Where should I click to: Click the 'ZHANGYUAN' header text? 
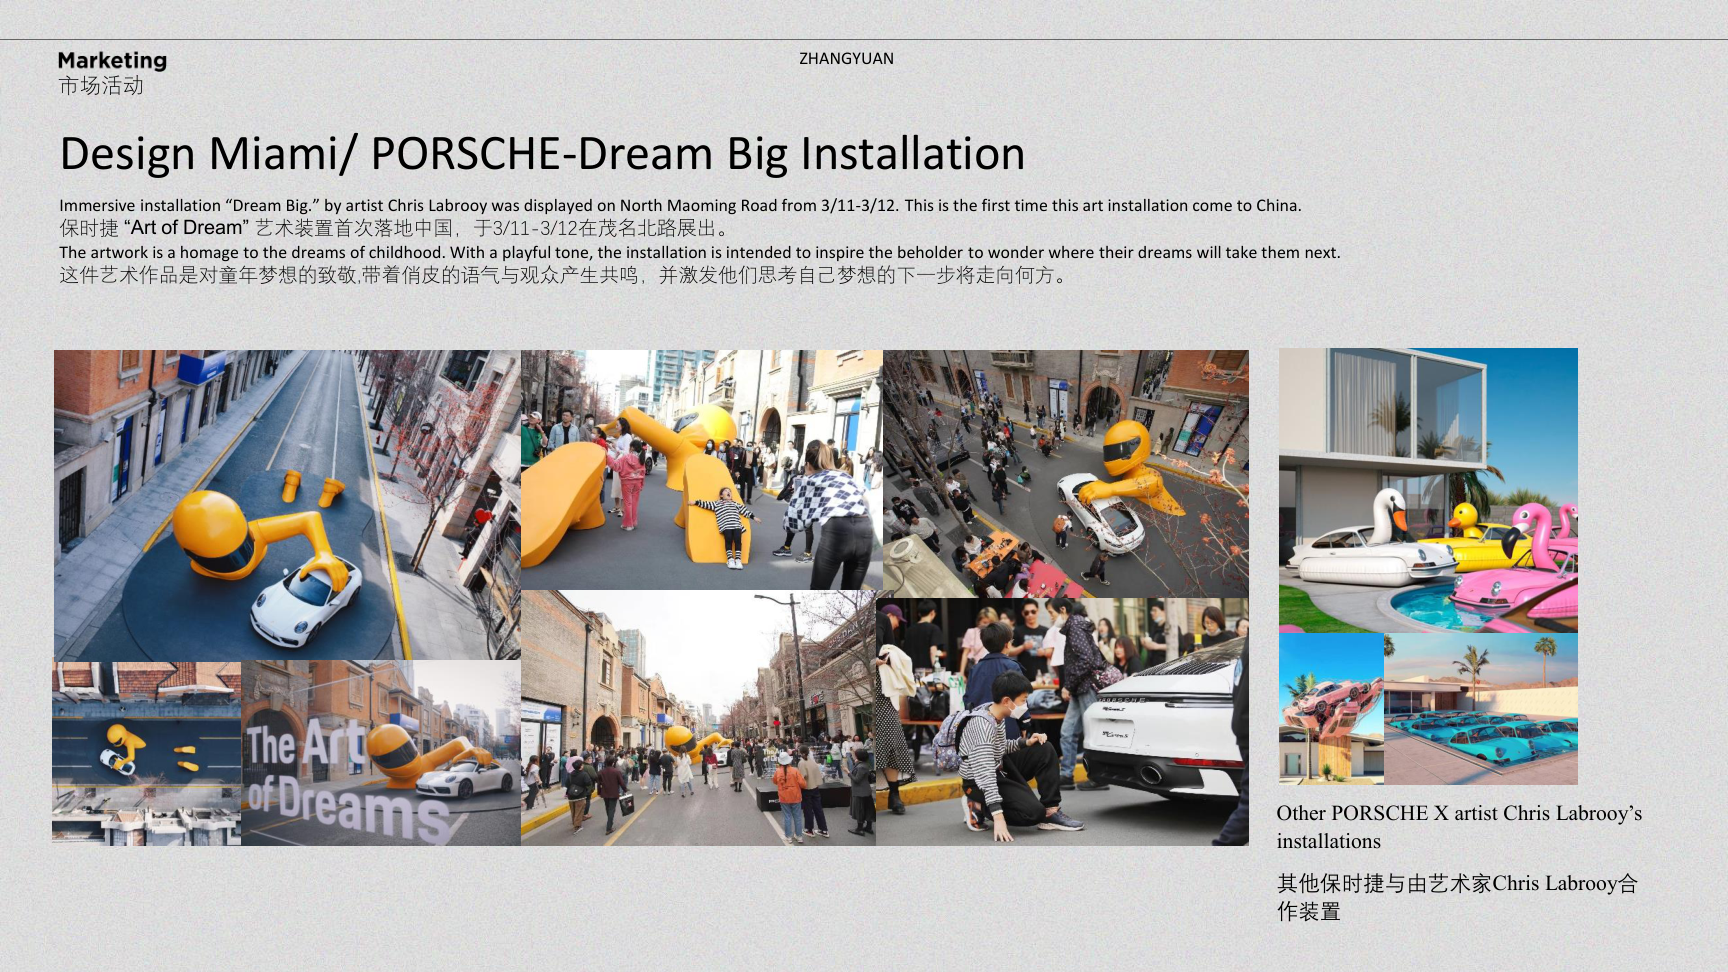coord(846,59)
